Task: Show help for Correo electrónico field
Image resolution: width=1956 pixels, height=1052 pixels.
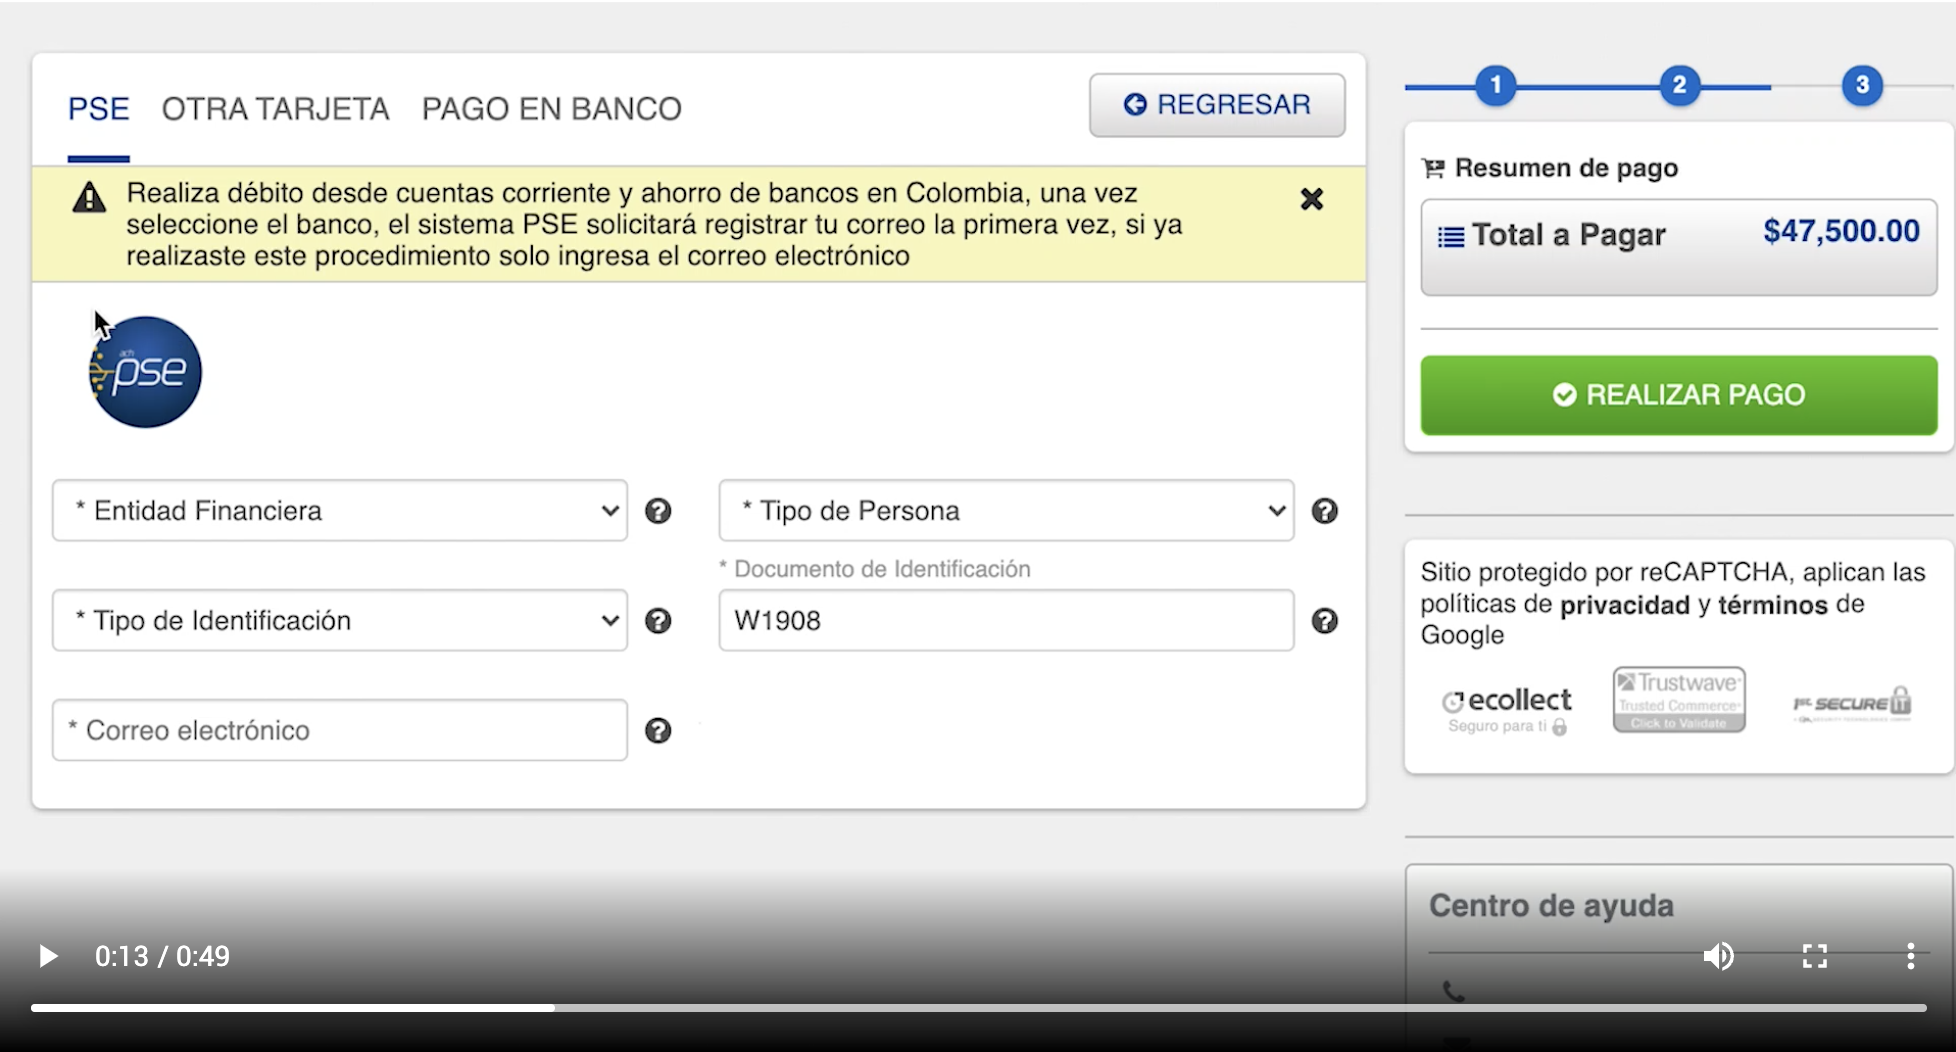Action: tap(658, 731)
